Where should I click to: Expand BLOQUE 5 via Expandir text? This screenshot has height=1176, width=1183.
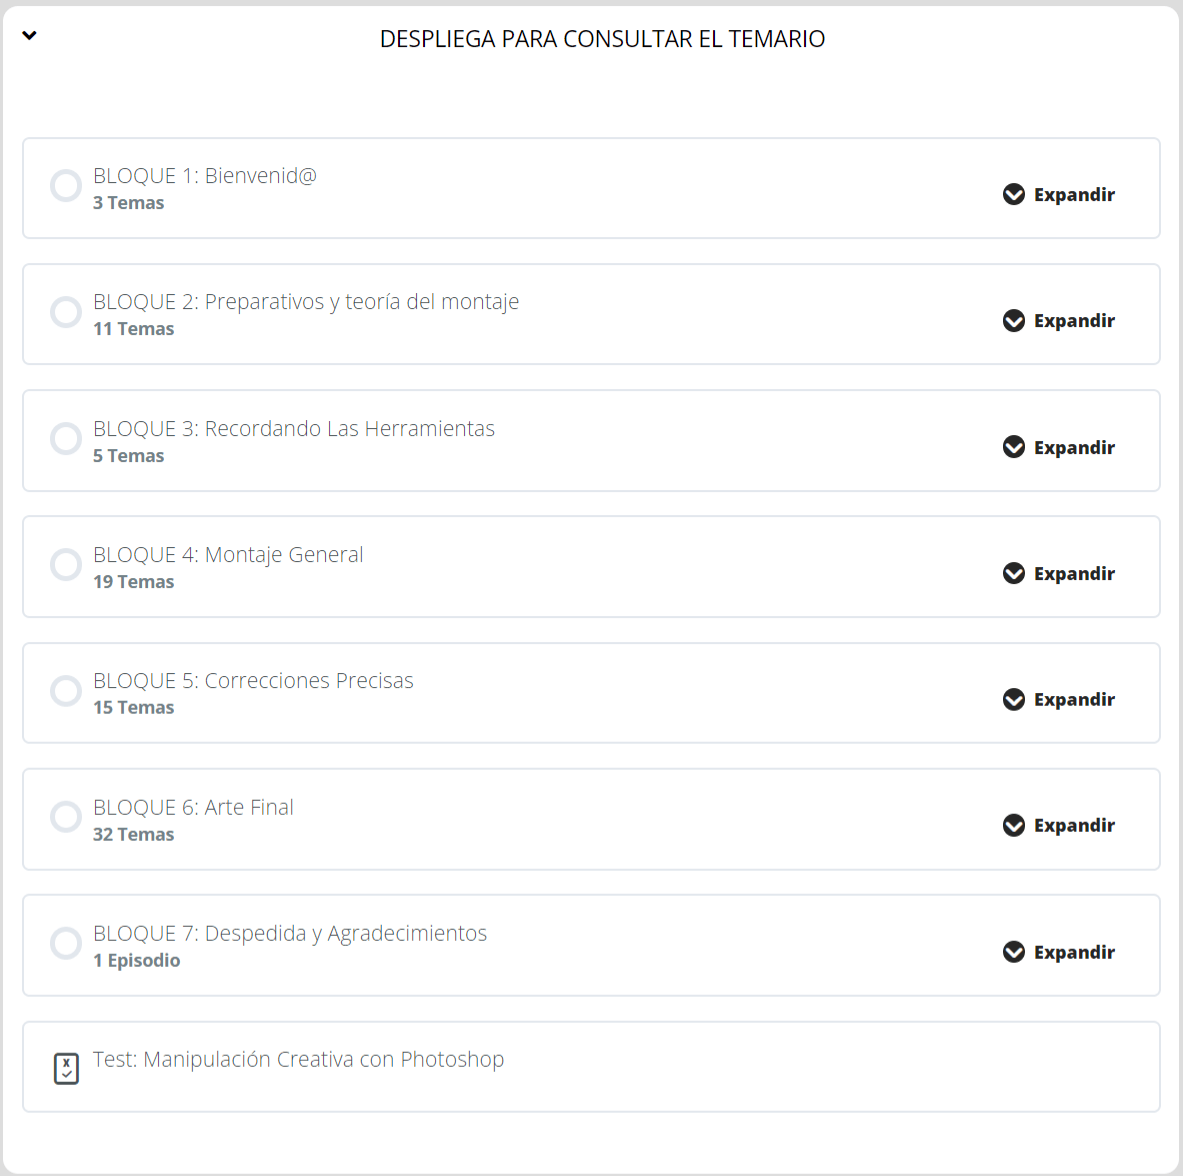(1074, 700)
